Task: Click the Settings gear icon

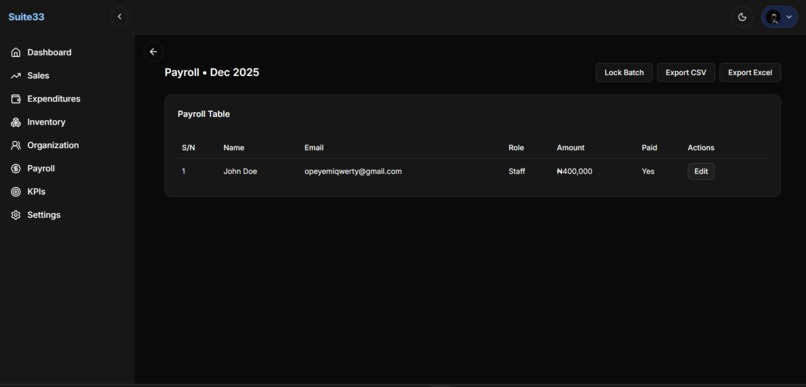Action: (16, 215)
